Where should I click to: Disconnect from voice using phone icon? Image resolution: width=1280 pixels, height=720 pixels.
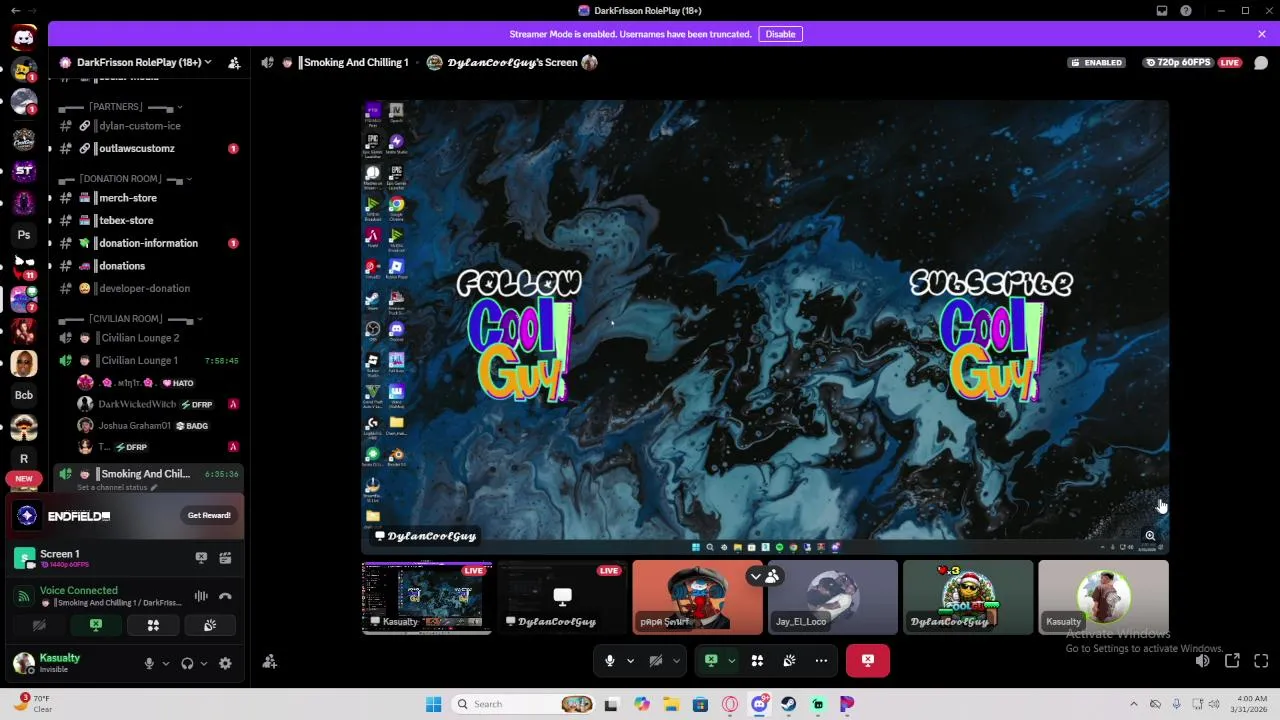[x=225, y=596]
